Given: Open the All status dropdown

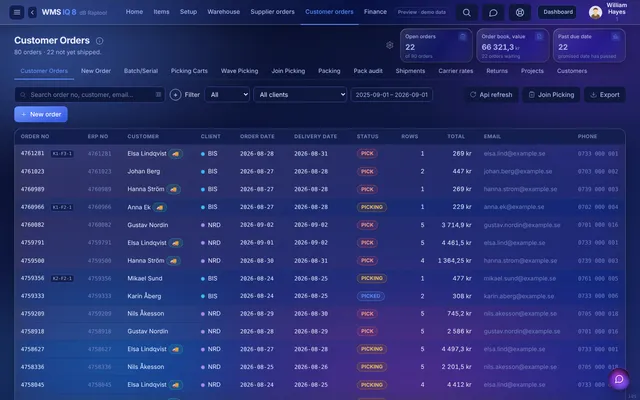Looking at the screenshot, I should click(227, 95).
